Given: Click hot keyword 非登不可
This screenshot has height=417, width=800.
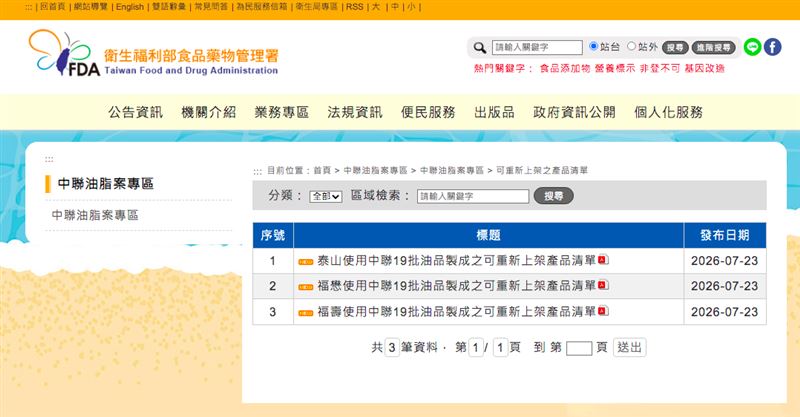Looking at the screenshot, I should tap(660, 68).
